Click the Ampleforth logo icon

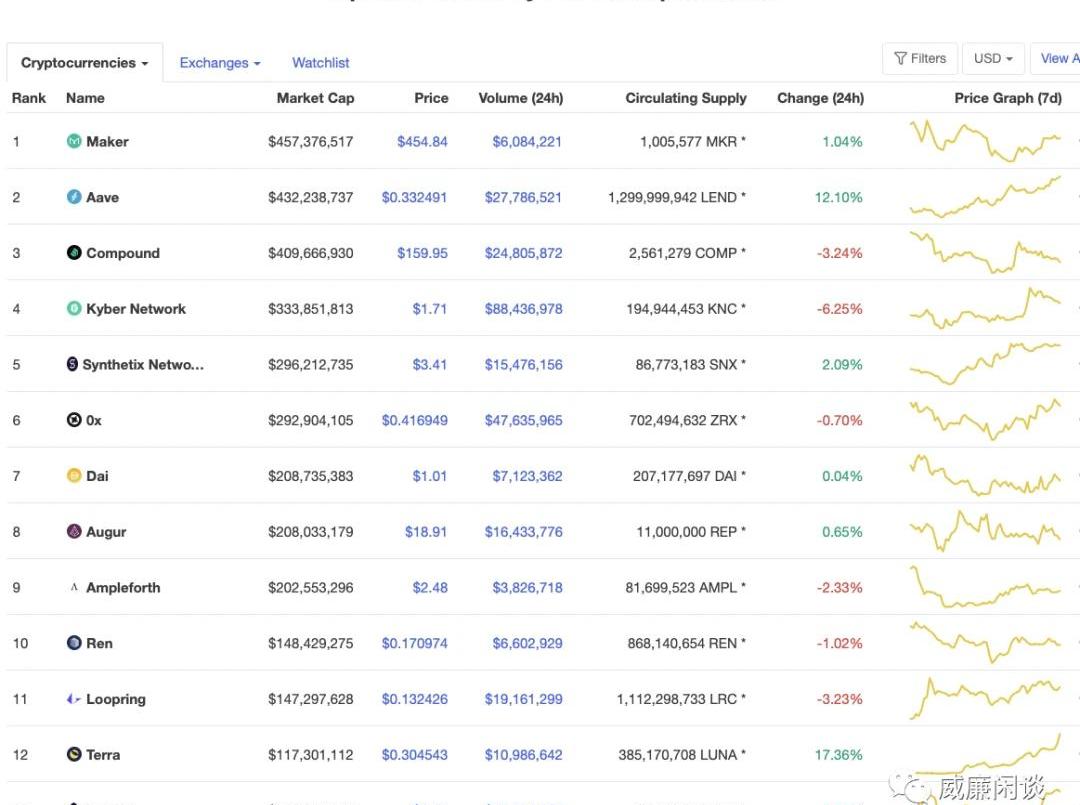[74, 587]
